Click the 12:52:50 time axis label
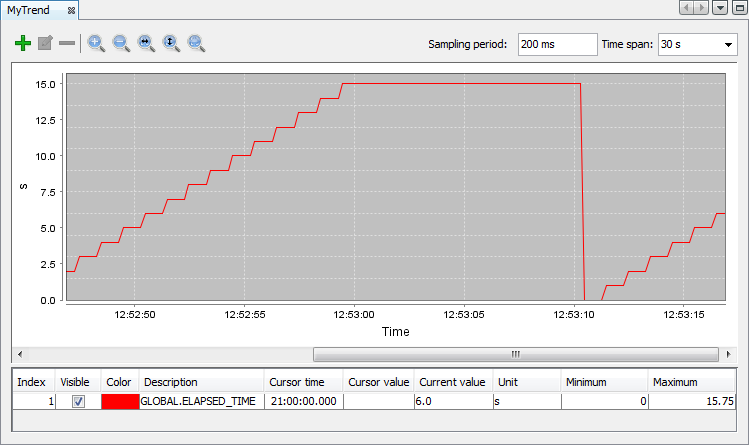 [135, 315]
